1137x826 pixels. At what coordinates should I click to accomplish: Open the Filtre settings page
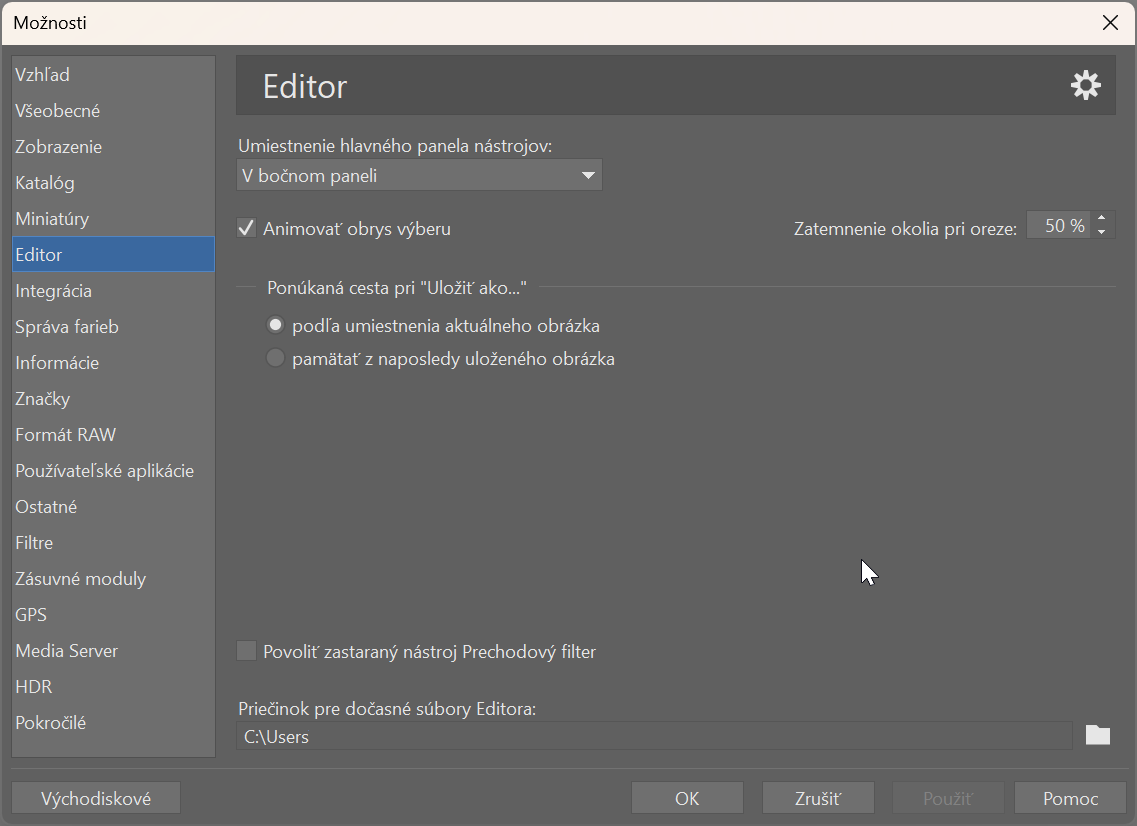(113, 543)
